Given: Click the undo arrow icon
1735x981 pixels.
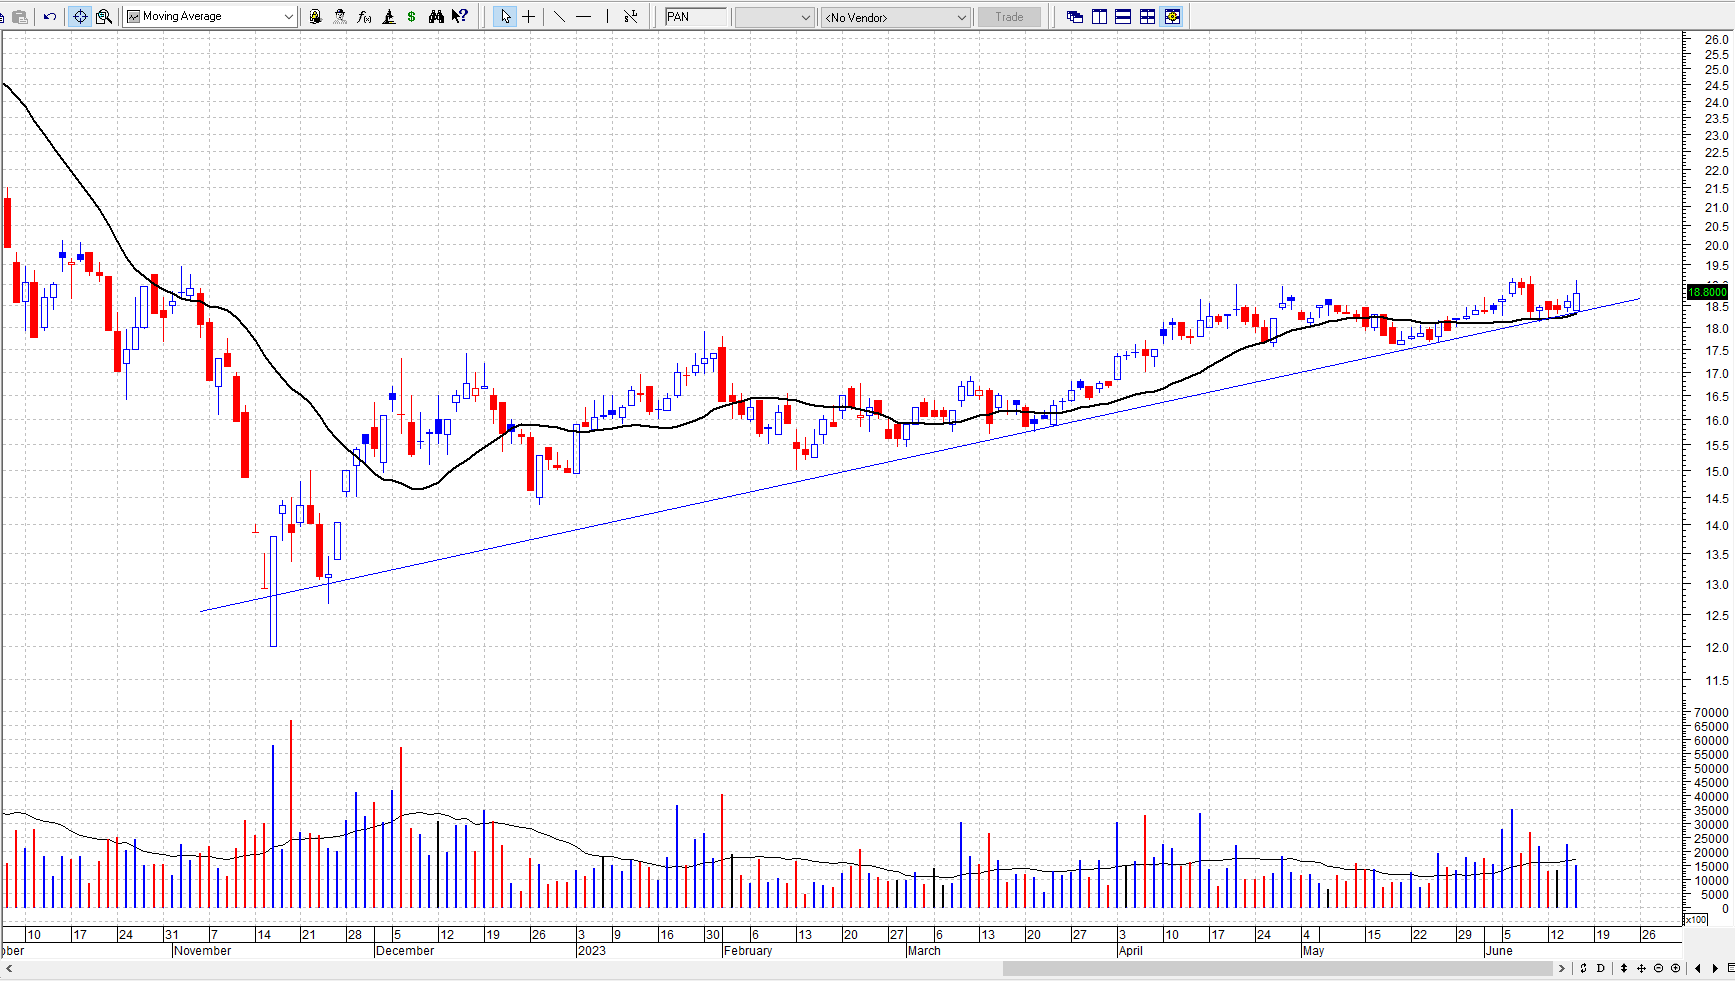Looking at the screenshot, I should (x=49, y=16).
